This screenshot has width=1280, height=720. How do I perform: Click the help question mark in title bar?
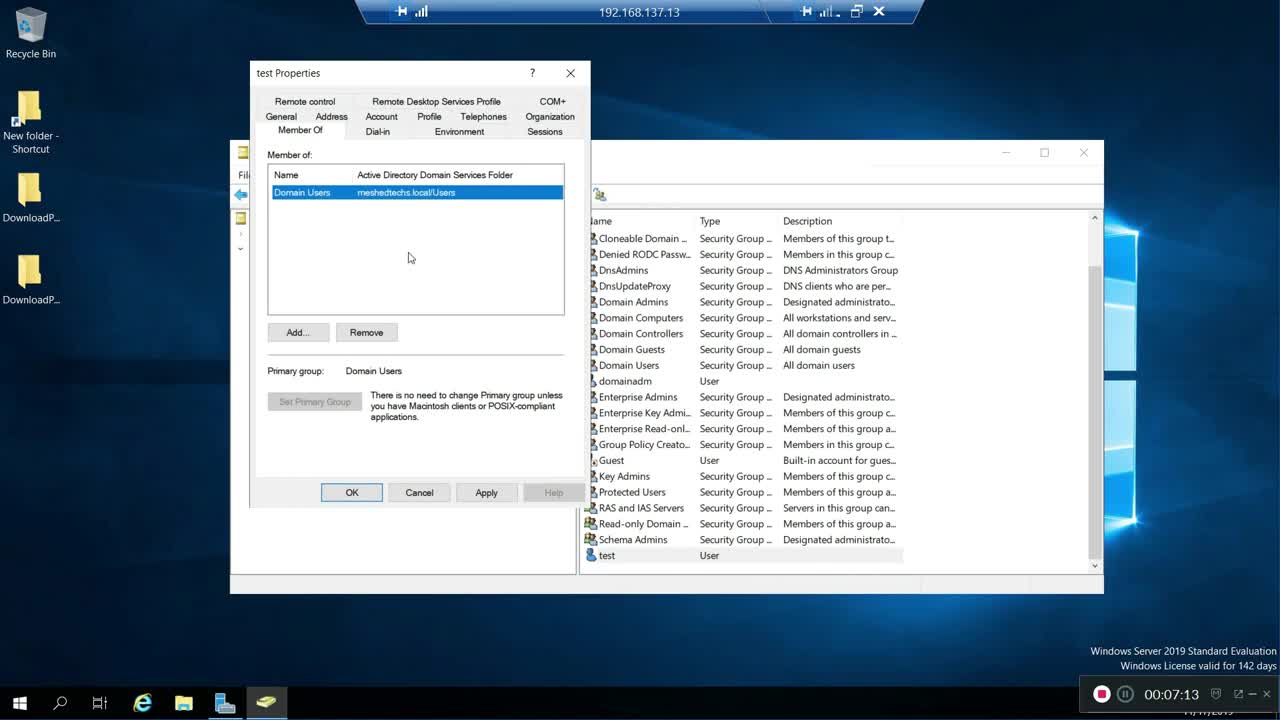pyautogui.click(x=532, y=73)
